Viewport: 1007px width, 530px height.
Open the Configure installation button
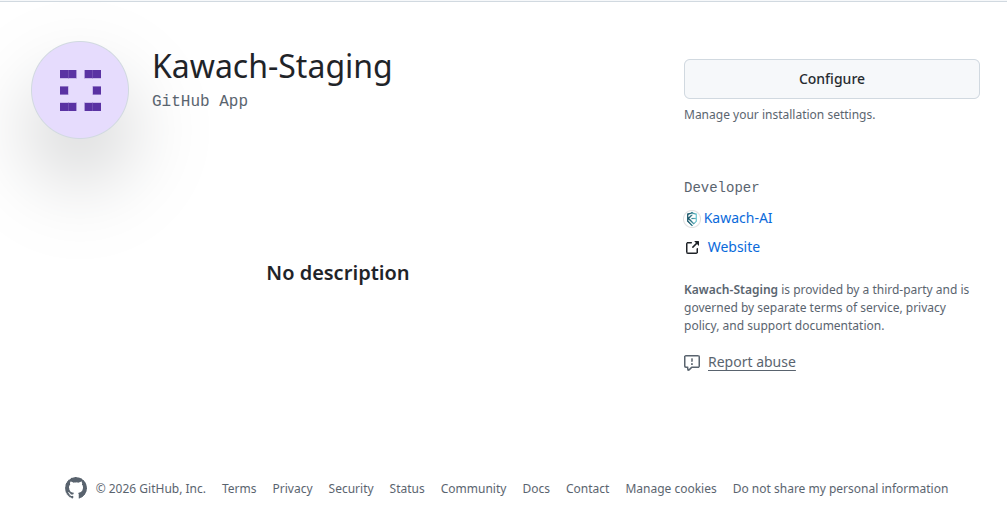(832, 79)
